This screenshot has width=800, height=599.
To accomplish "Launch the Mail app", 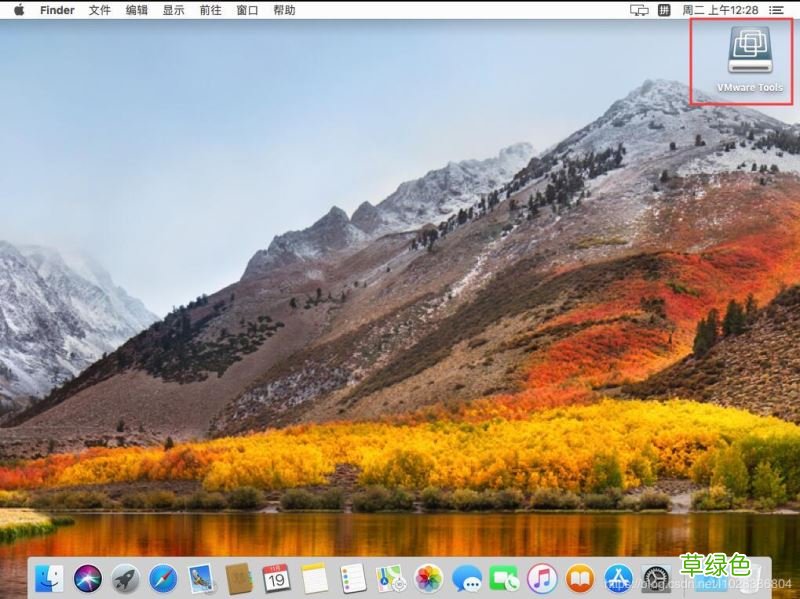I will 200,577.
